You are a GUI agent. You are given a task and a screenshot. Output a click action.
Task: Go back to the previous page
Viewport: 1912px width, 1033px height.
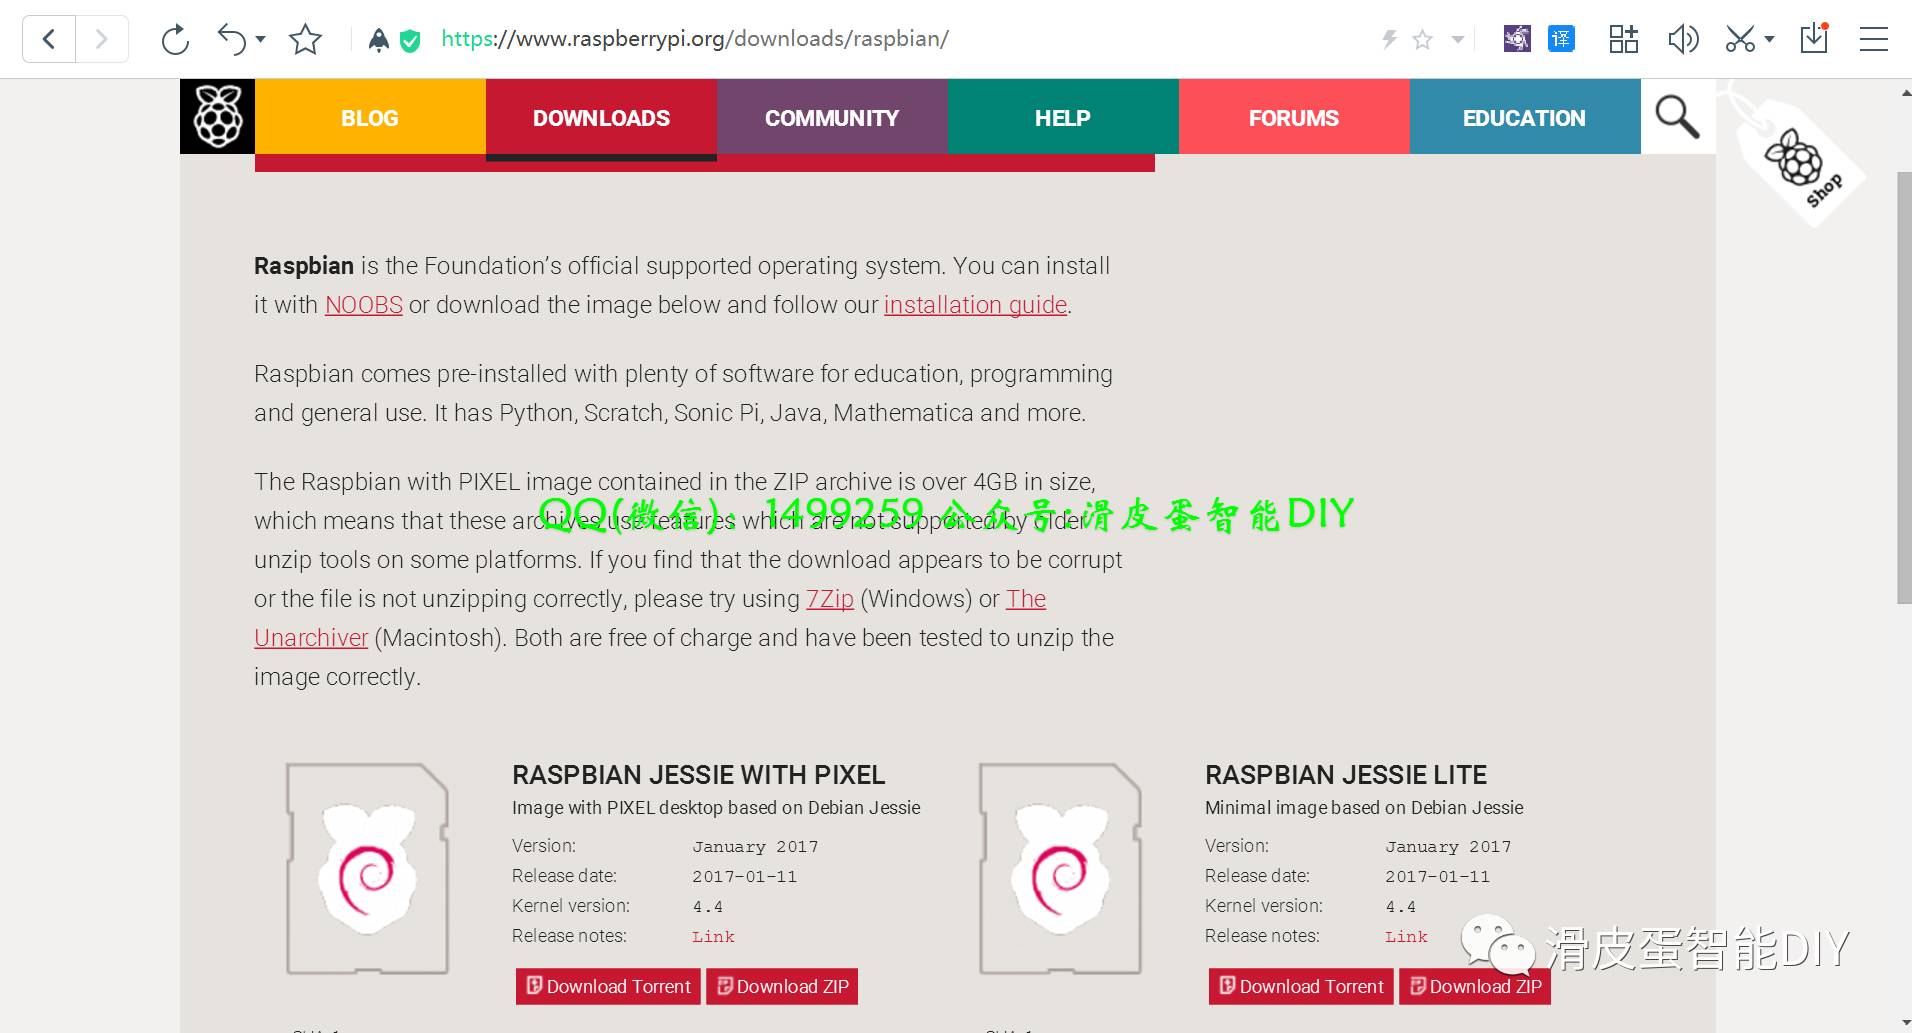[49, 40]
